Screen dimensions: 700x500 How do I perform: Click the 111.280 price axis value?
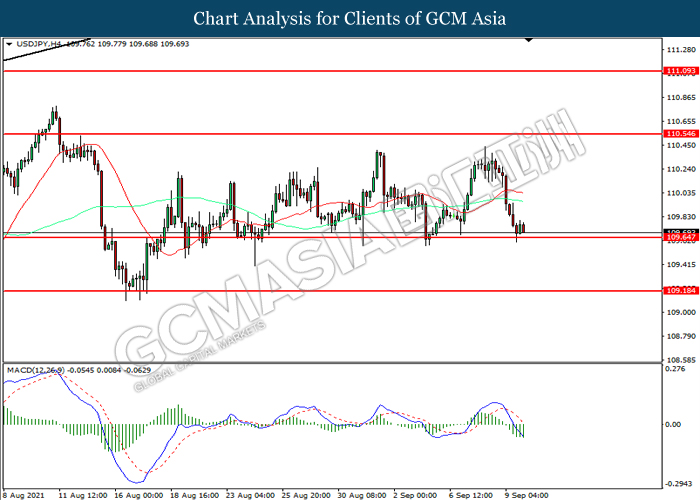(x=681, y=50)
